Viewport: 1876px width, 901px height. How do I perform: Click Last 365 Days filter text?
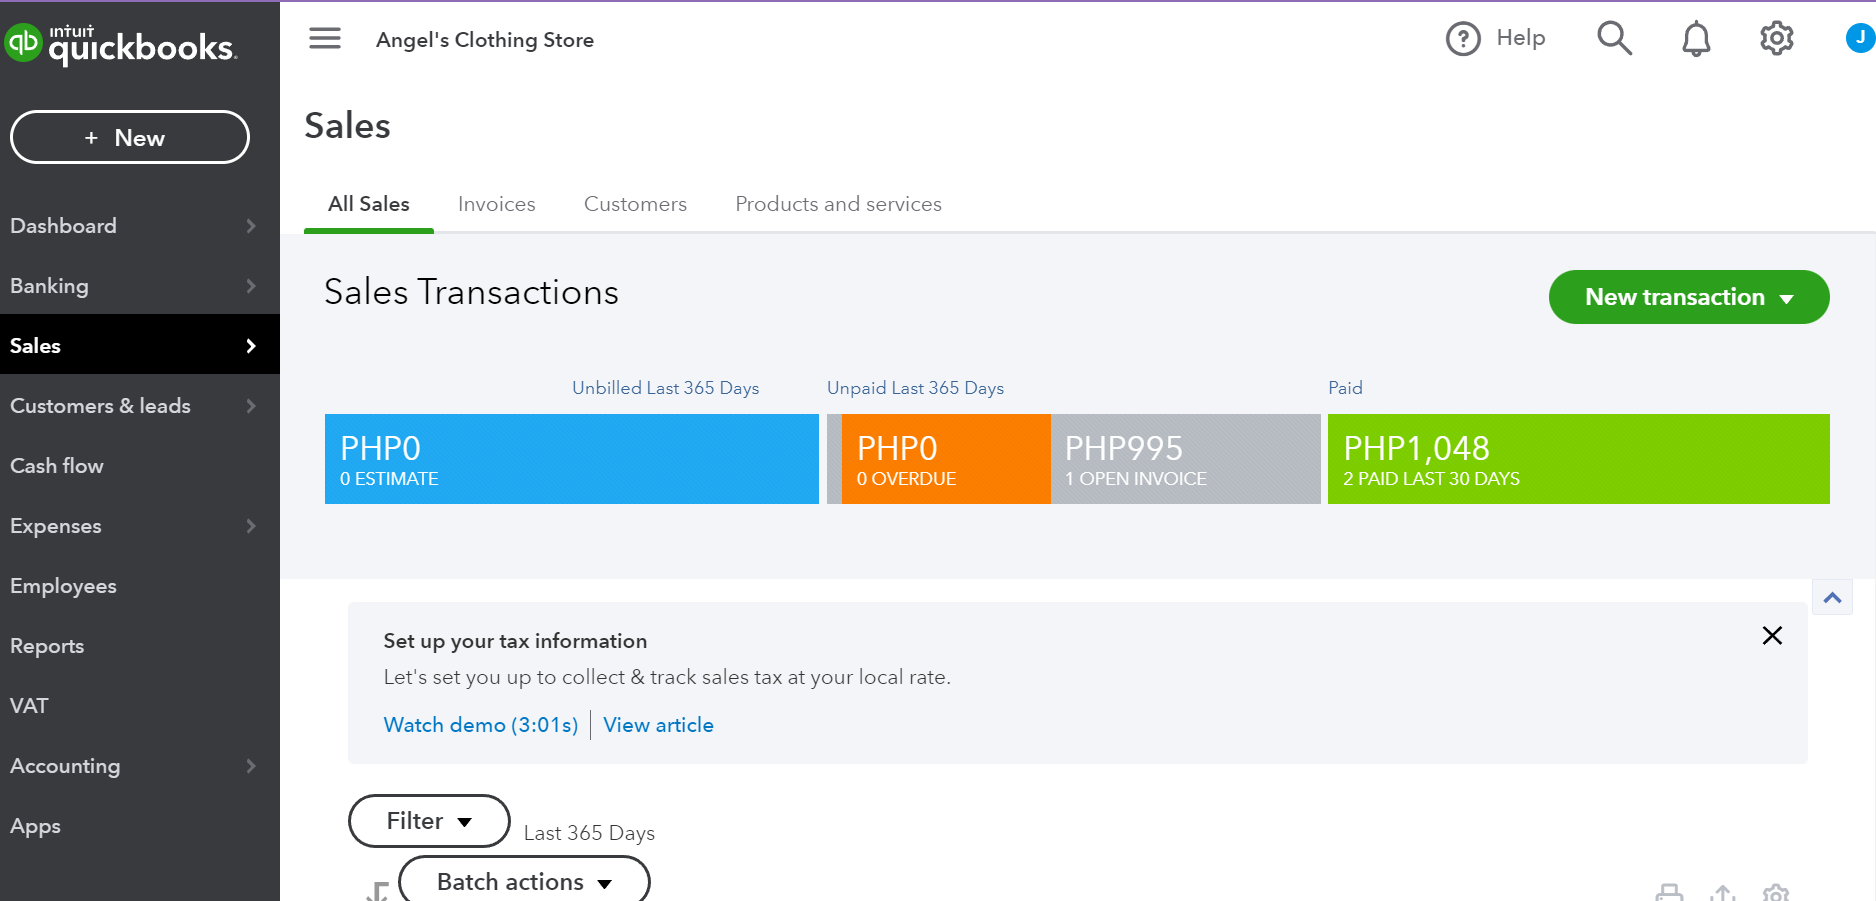pos(589,833)
